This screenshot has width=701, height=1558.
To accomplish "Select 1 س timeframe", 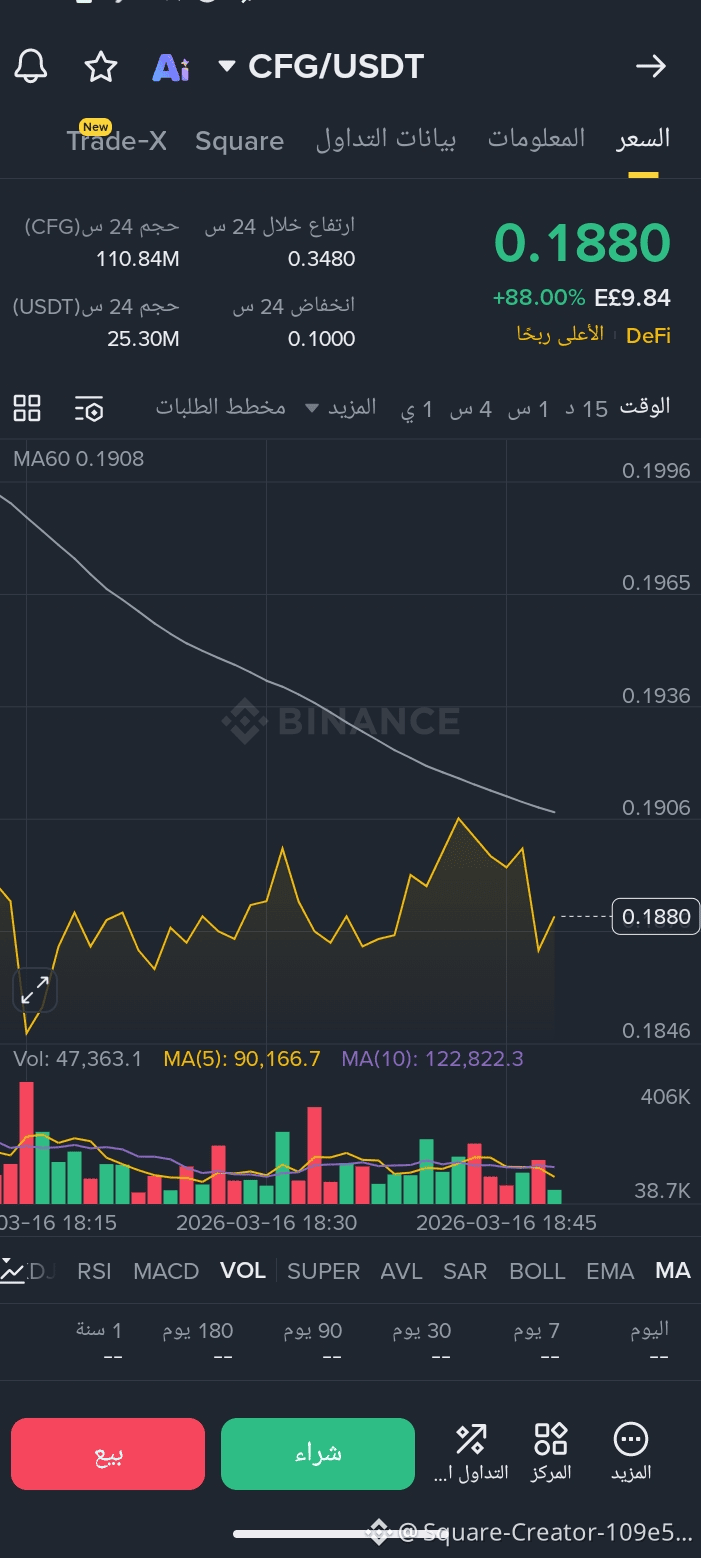I will (x=529, y=408).
